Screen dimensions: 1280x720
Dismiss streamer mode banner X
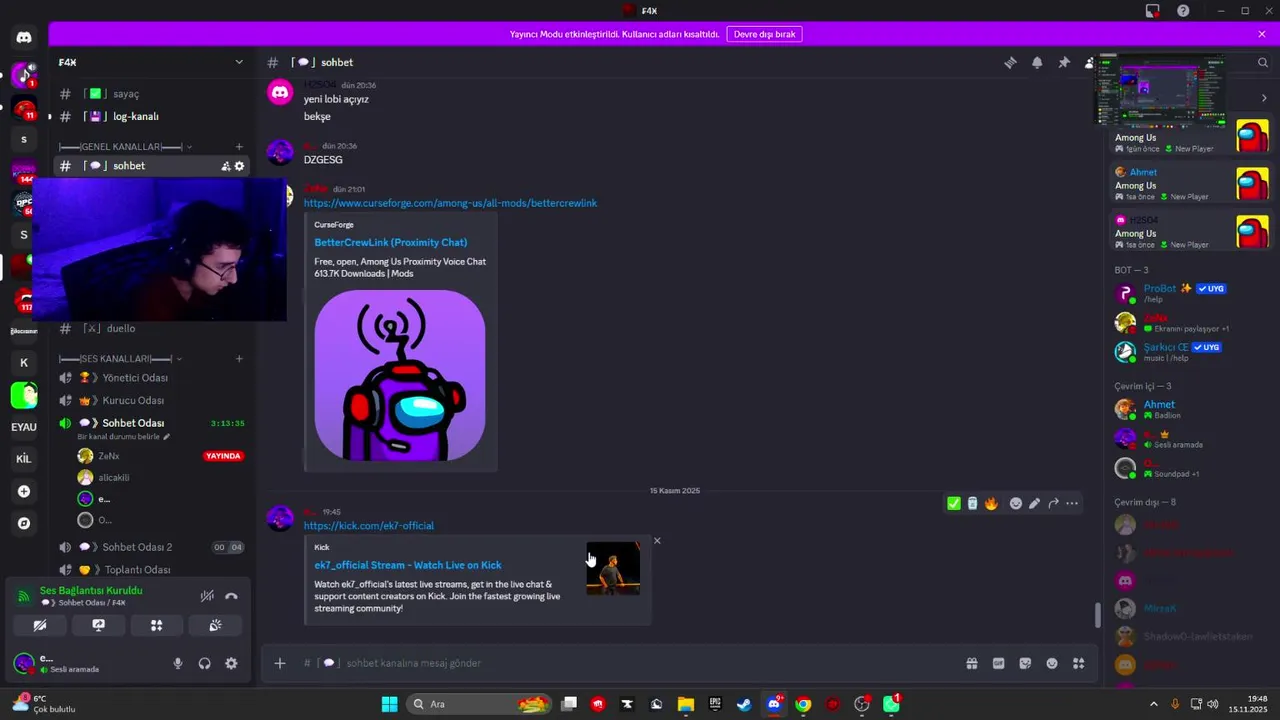click(1262, 34)
